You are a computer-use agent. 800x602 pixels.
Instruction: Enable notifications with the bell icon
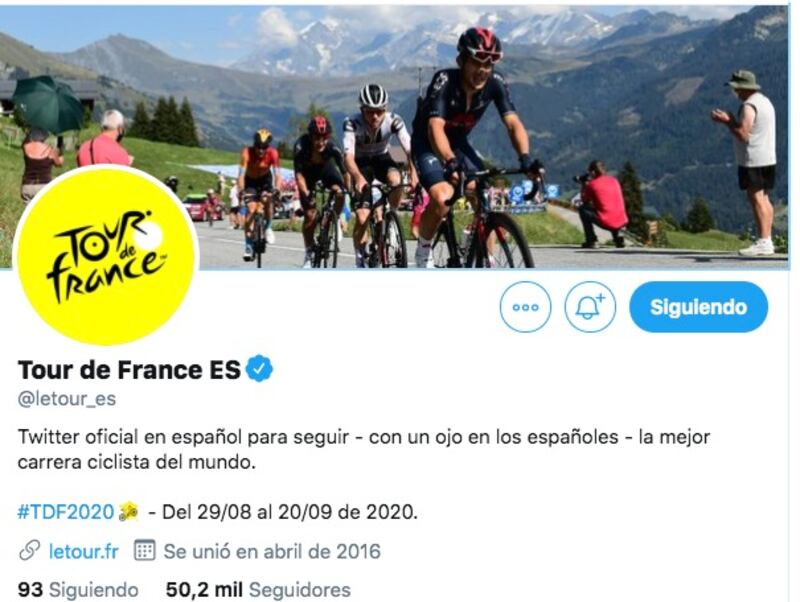pos(590,307)
